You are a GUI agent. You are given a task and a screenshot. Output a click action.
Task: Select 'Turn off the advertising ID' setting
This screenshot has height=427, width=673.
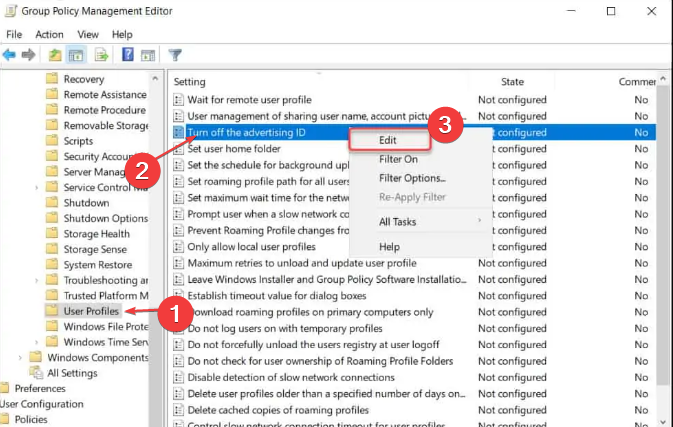pyautogui.click(x=246, y=132)
